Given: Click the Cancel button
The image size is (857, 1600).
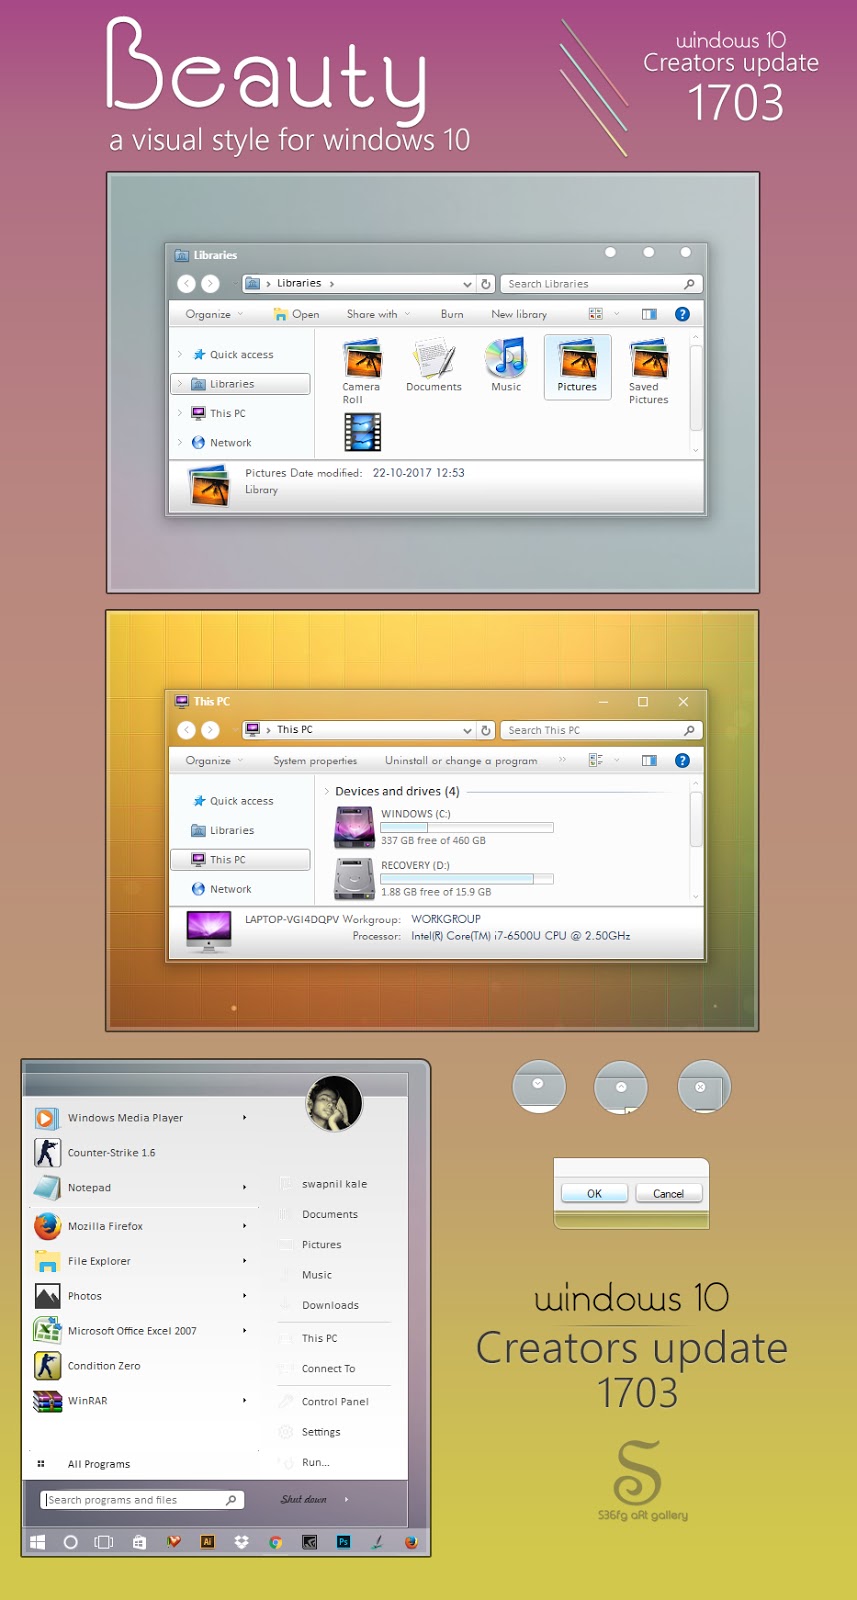Looking at the screenshot, I should 668,1193.
